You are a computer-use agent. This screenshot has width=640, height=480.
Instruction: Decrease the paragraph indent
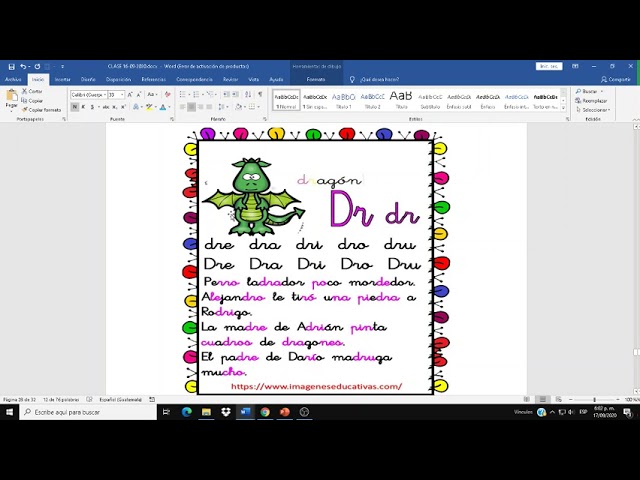tap(227, 95)
